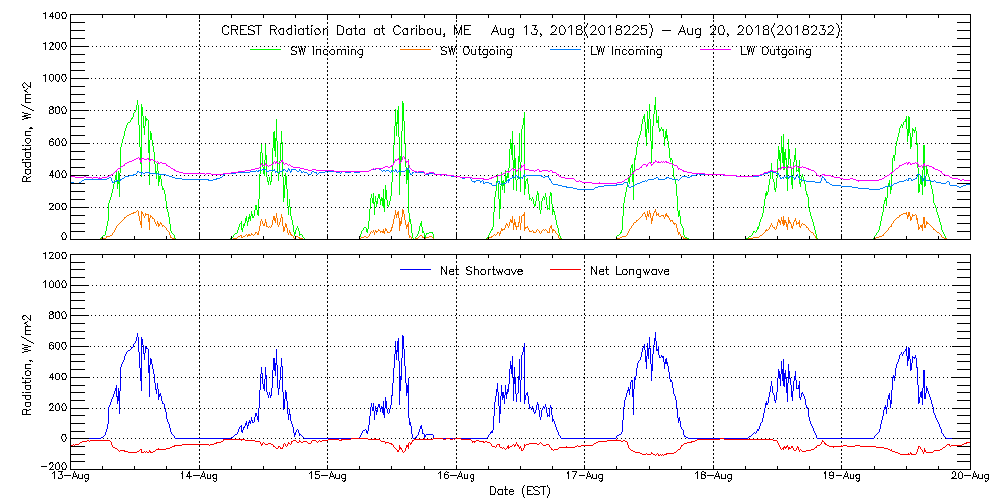The height and width of the screenshot is (500, 1000).
Task: Select the 20-Aug tick label
Action: click(969, 476)
